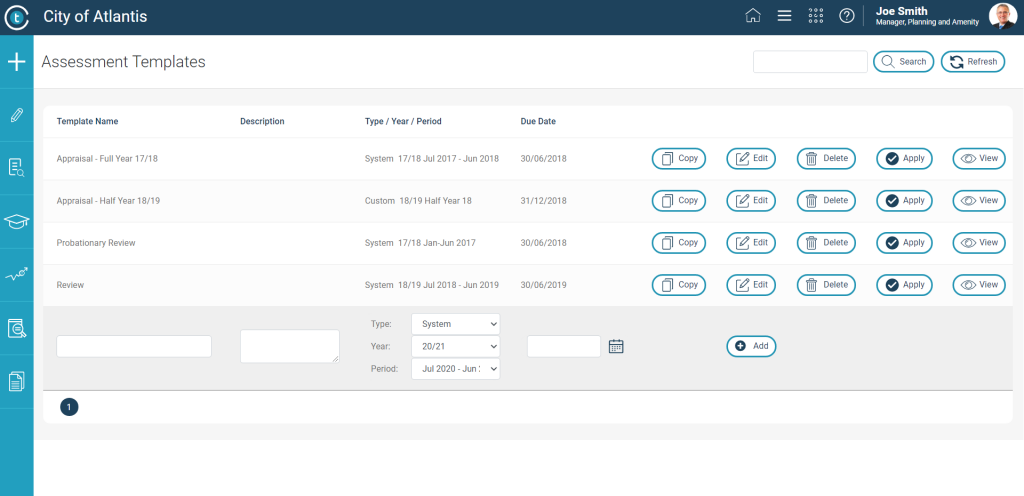Open the documents icon in sidebar
1024x496 pixels.
16,381
